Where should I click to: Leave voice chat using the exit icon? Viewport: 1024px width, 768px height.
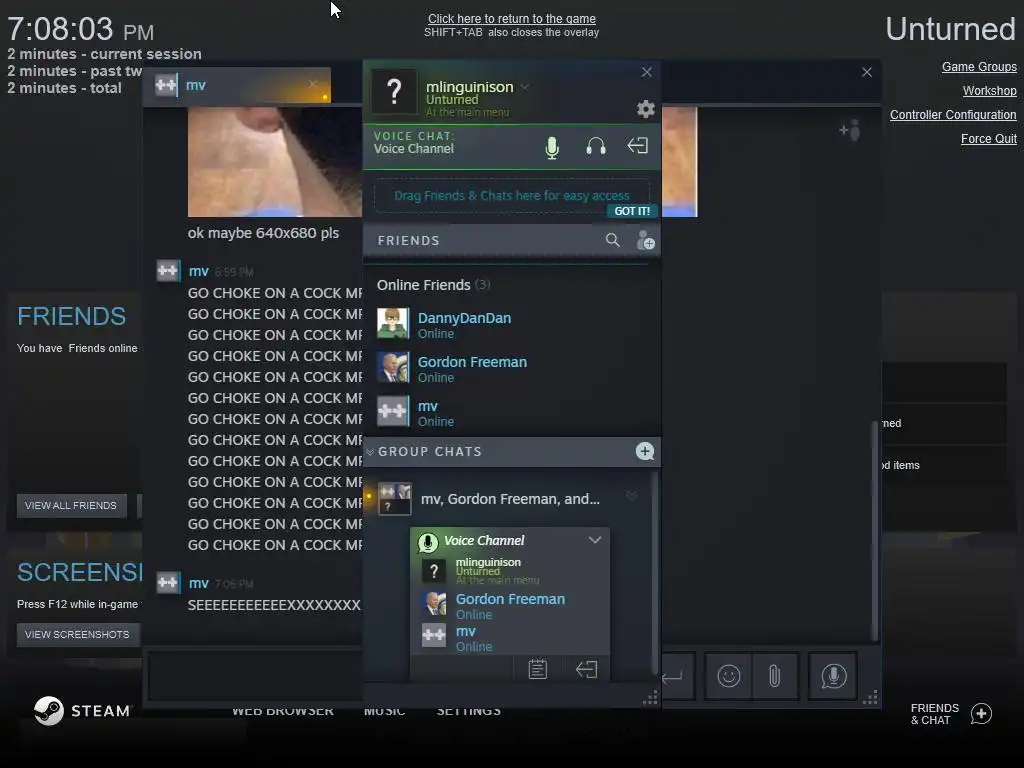click(x=637, y=146)
